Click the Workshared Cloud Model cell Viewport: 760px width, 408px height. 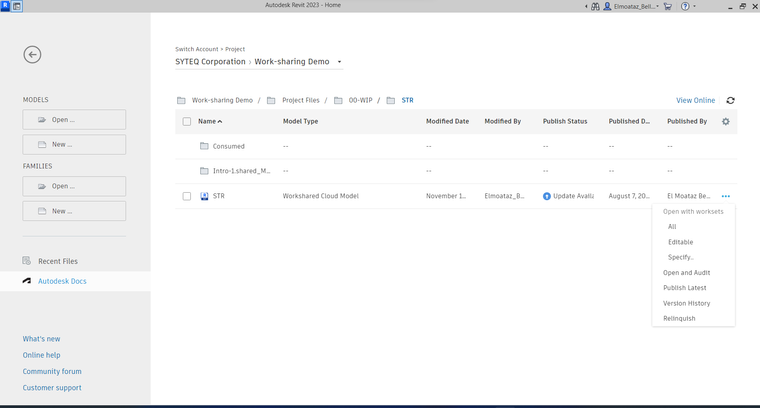[x=320, y=196]
